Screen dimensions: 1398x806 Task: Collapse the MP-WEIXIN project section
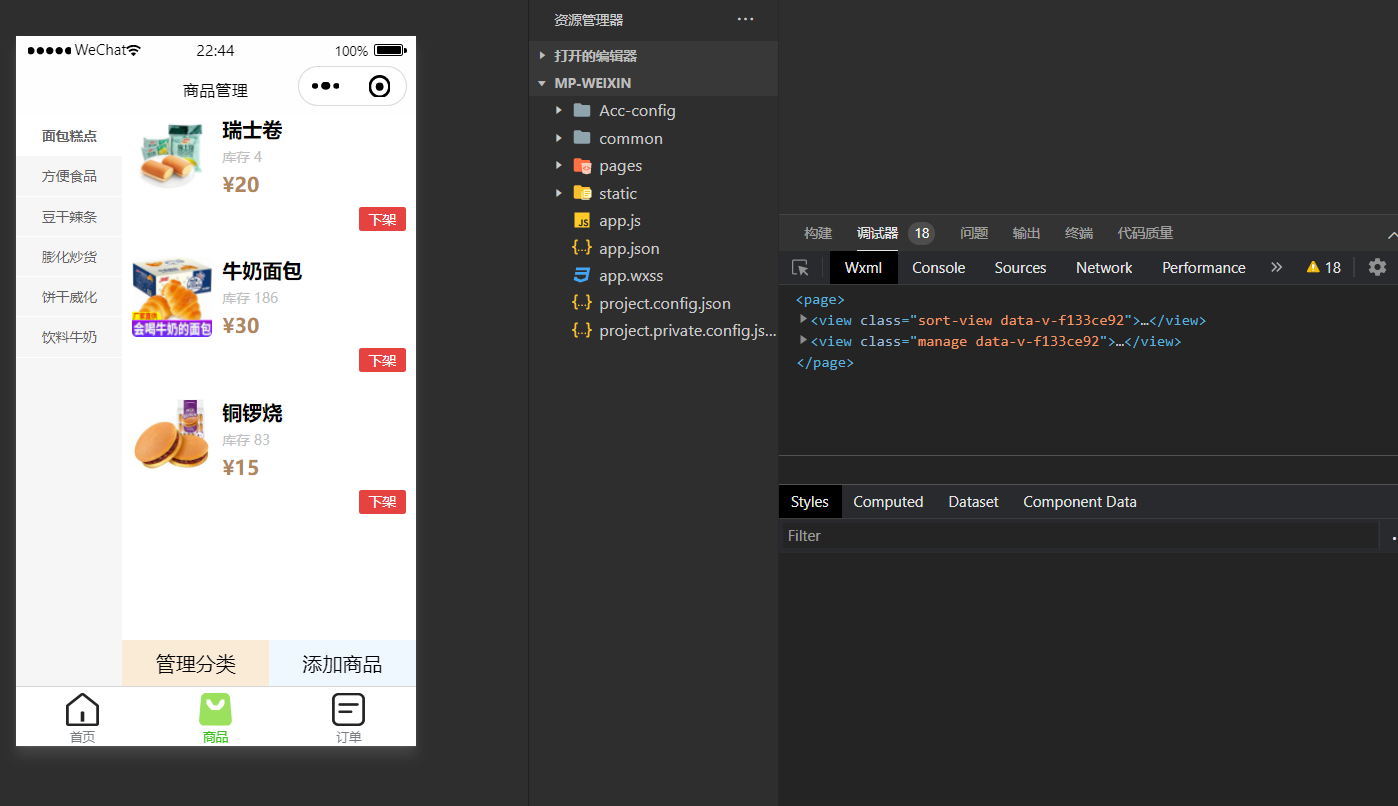point(542,83)
